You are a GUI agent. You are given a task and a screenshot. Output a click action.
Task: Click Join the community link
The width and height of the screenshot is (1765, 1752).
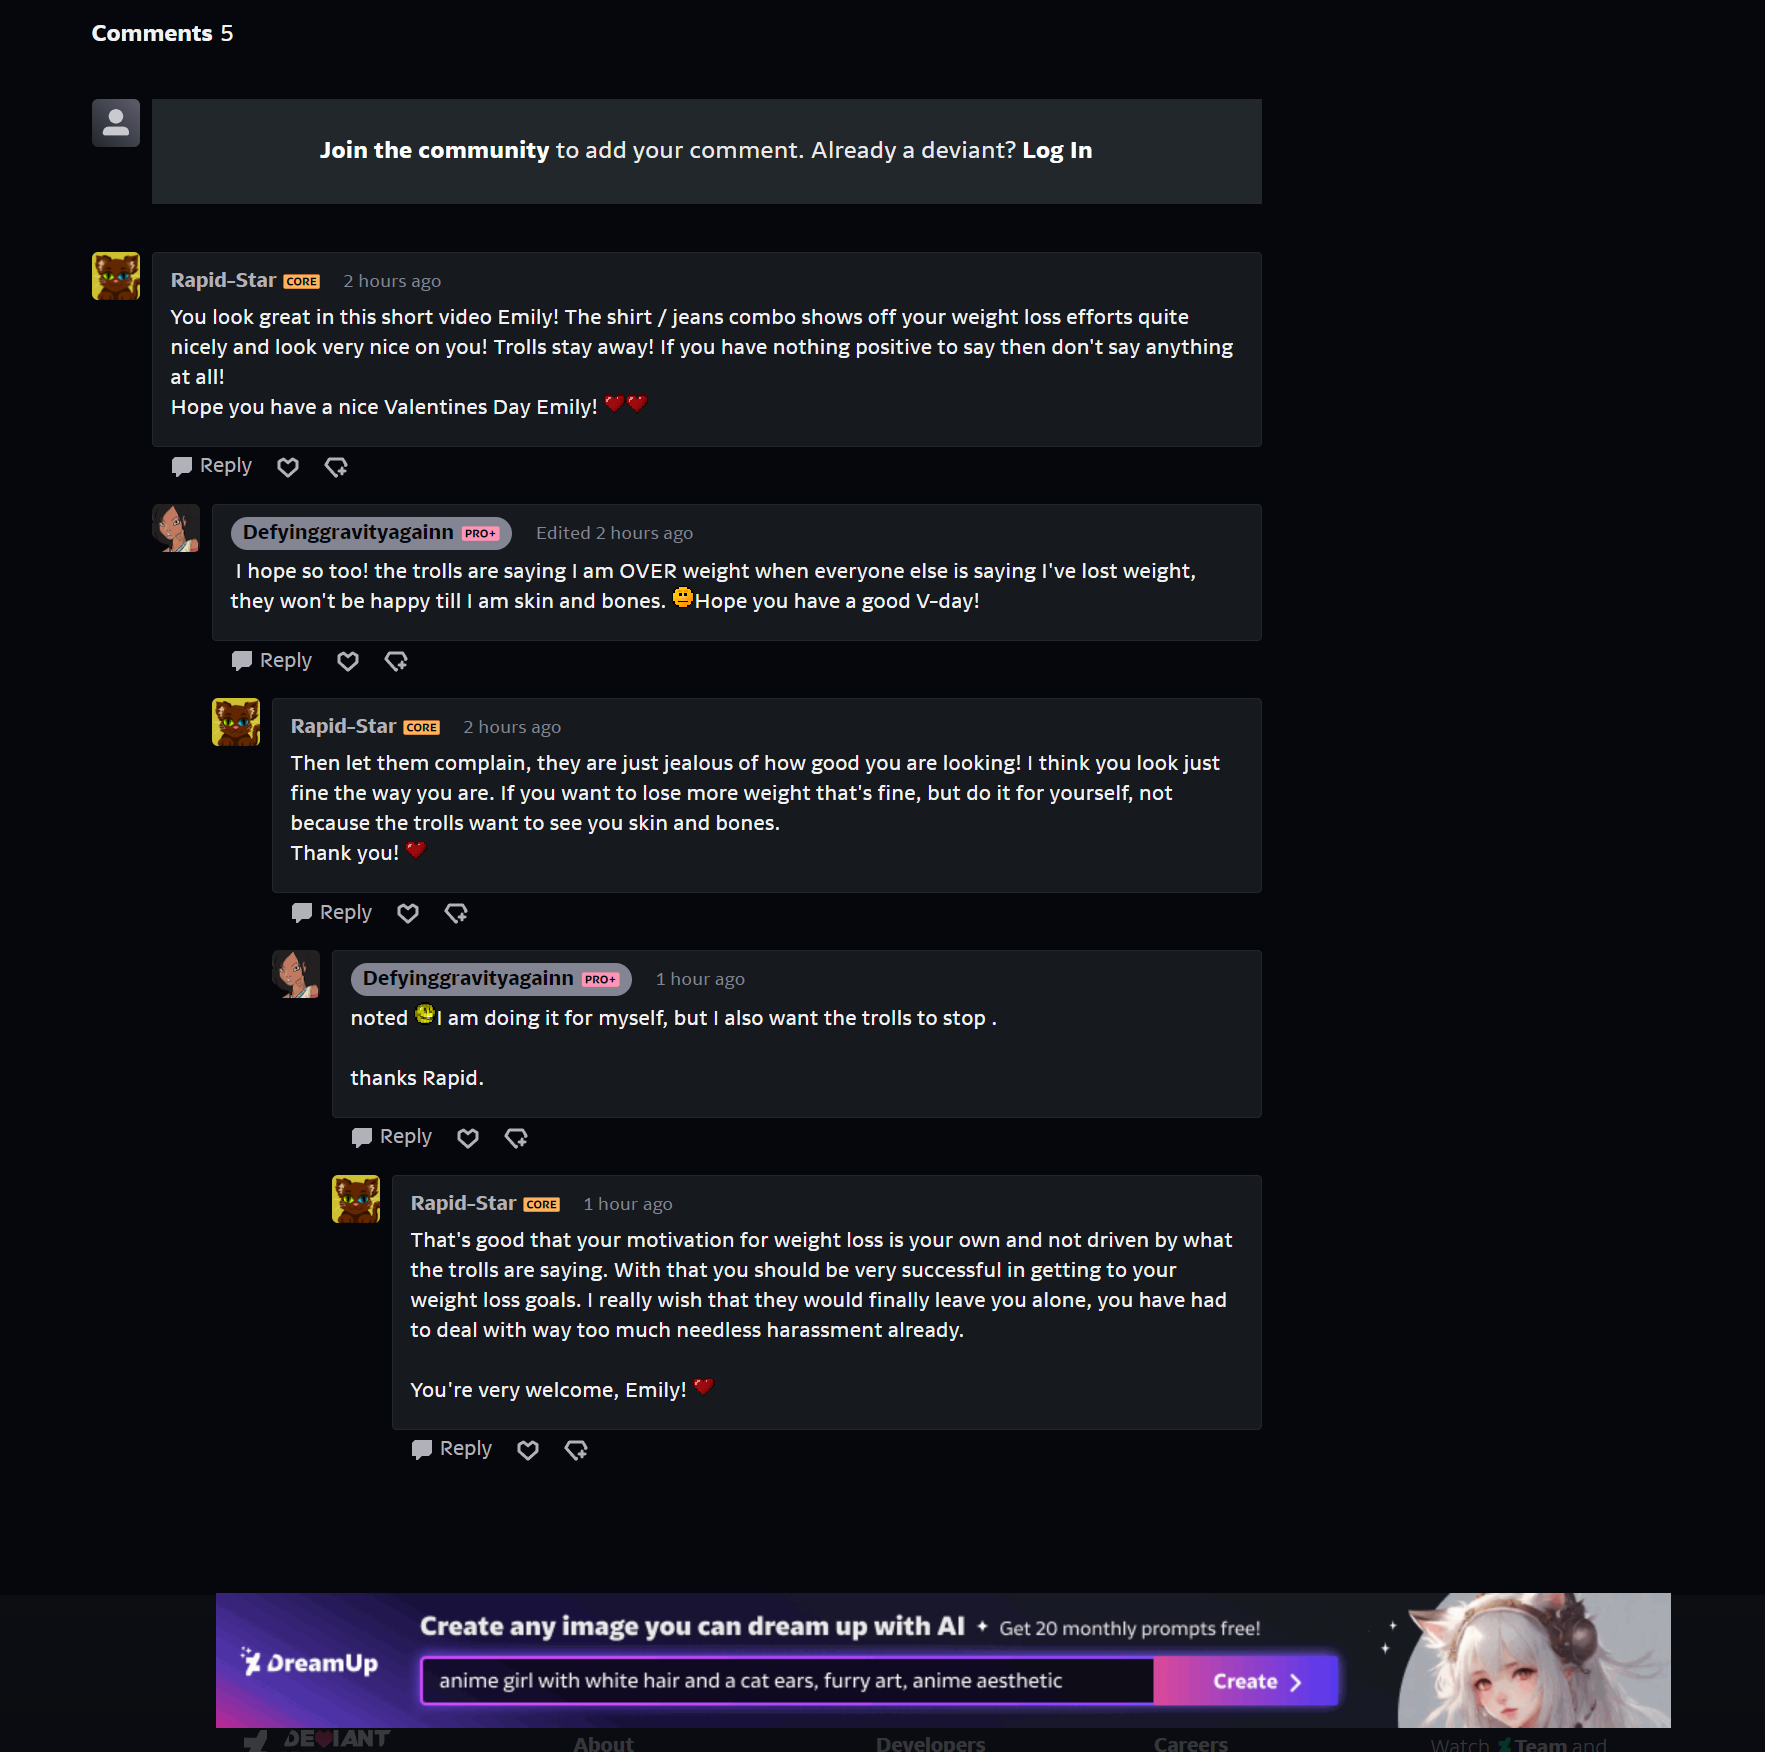pos(434,150)
